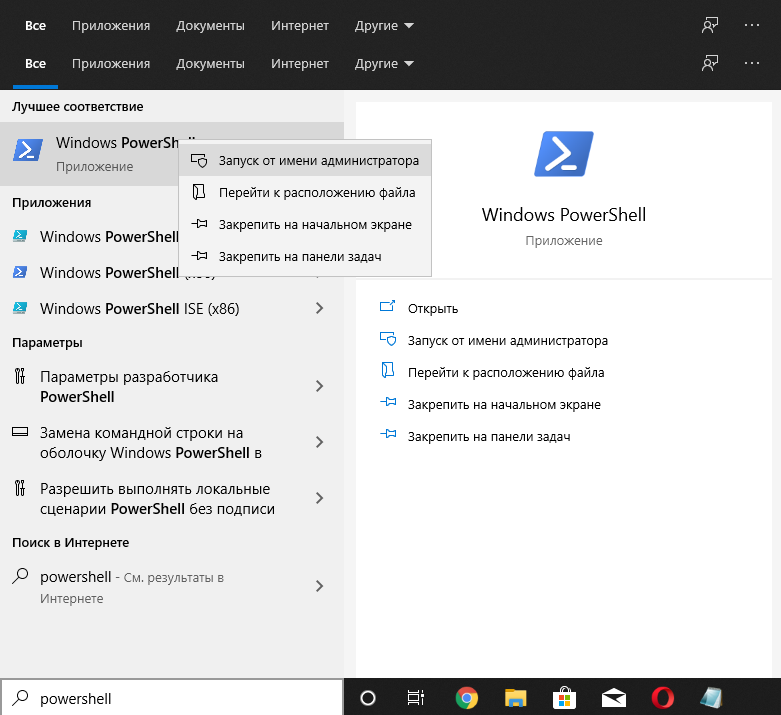
Task: Expand Windows PowerShell ISE (x86) options chevron
Action: pos(320,308)
